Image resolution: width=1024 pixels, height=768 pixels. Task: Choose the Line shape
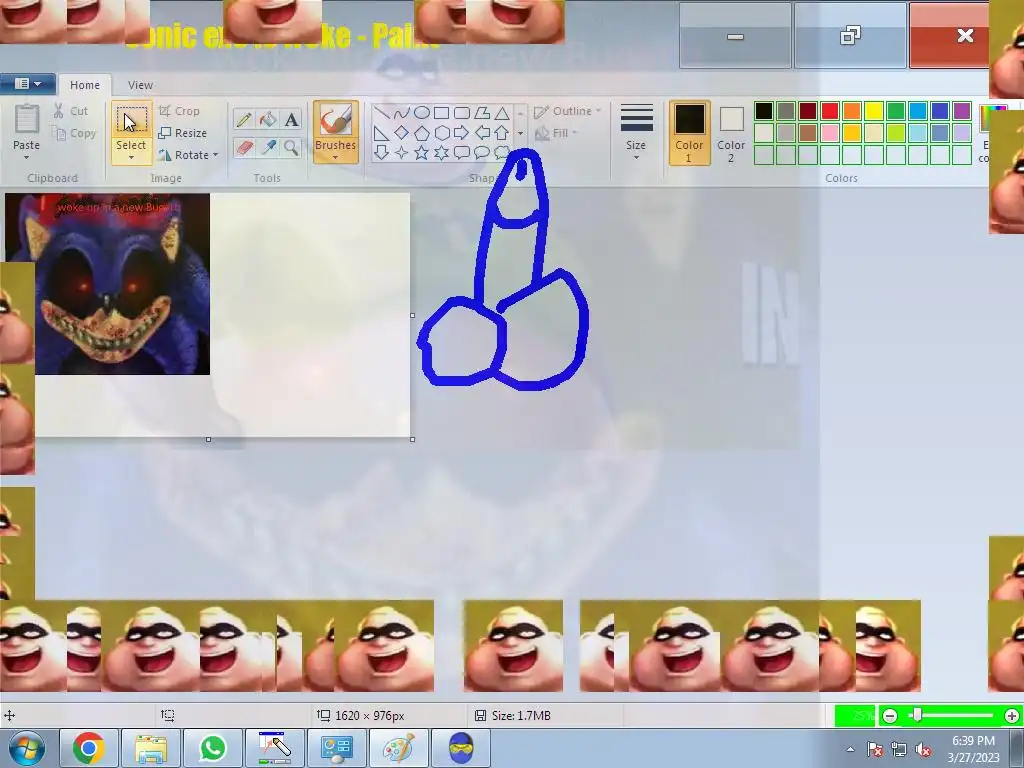coord(381,113)
